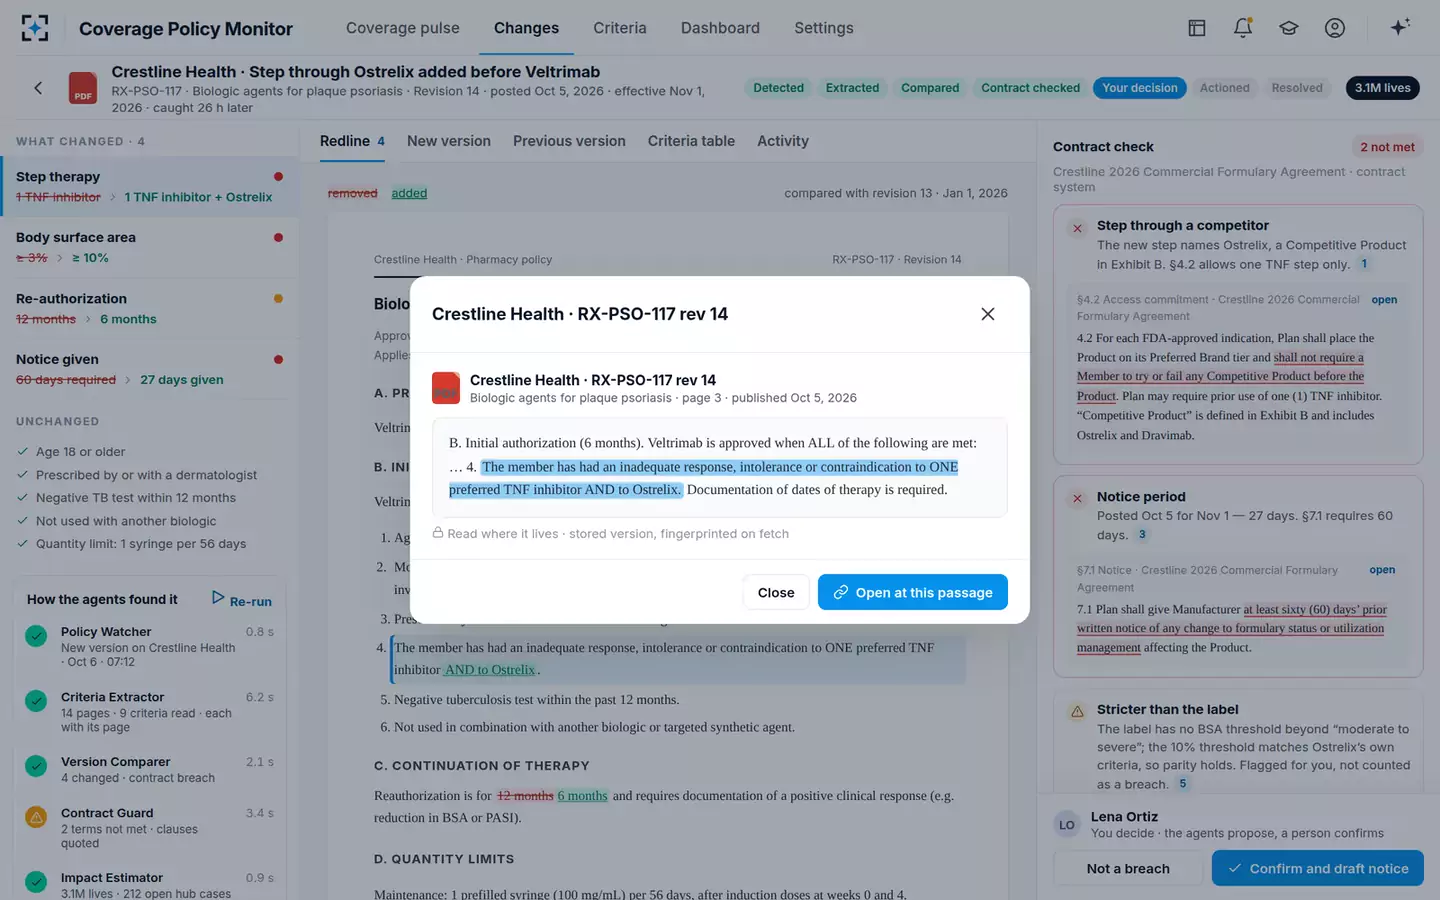Switch to the Coverage pulse tab
Viewport: 1440px width, 900px height.
(403, 28)
